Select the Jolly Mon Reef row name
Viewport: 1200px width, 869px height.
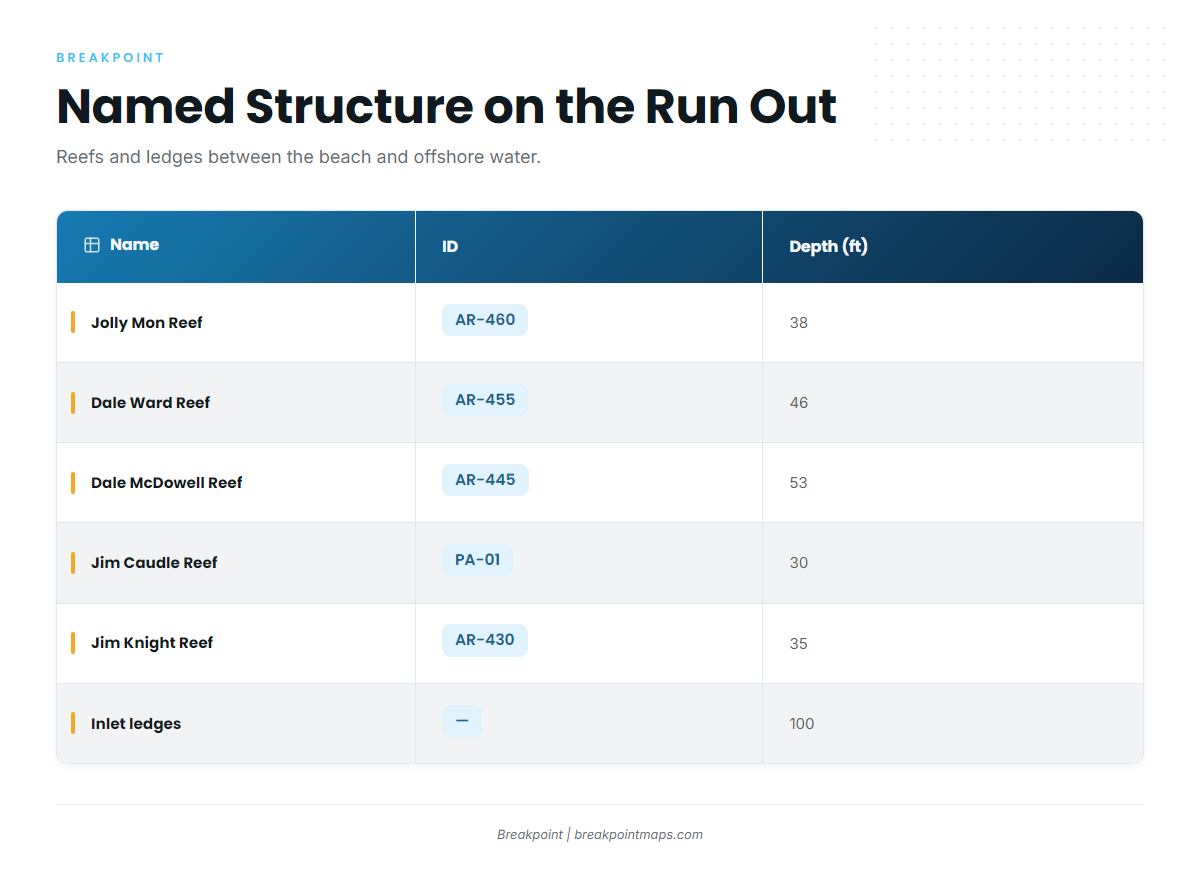point(147,323)
